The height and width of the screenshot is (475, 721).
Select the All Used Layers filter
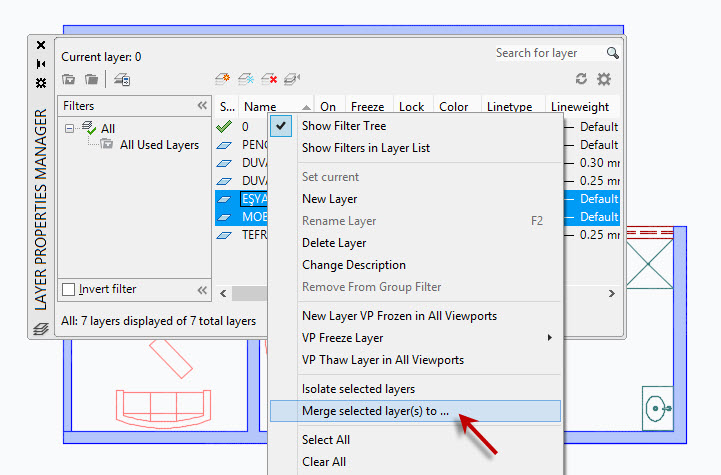(160, 145)
